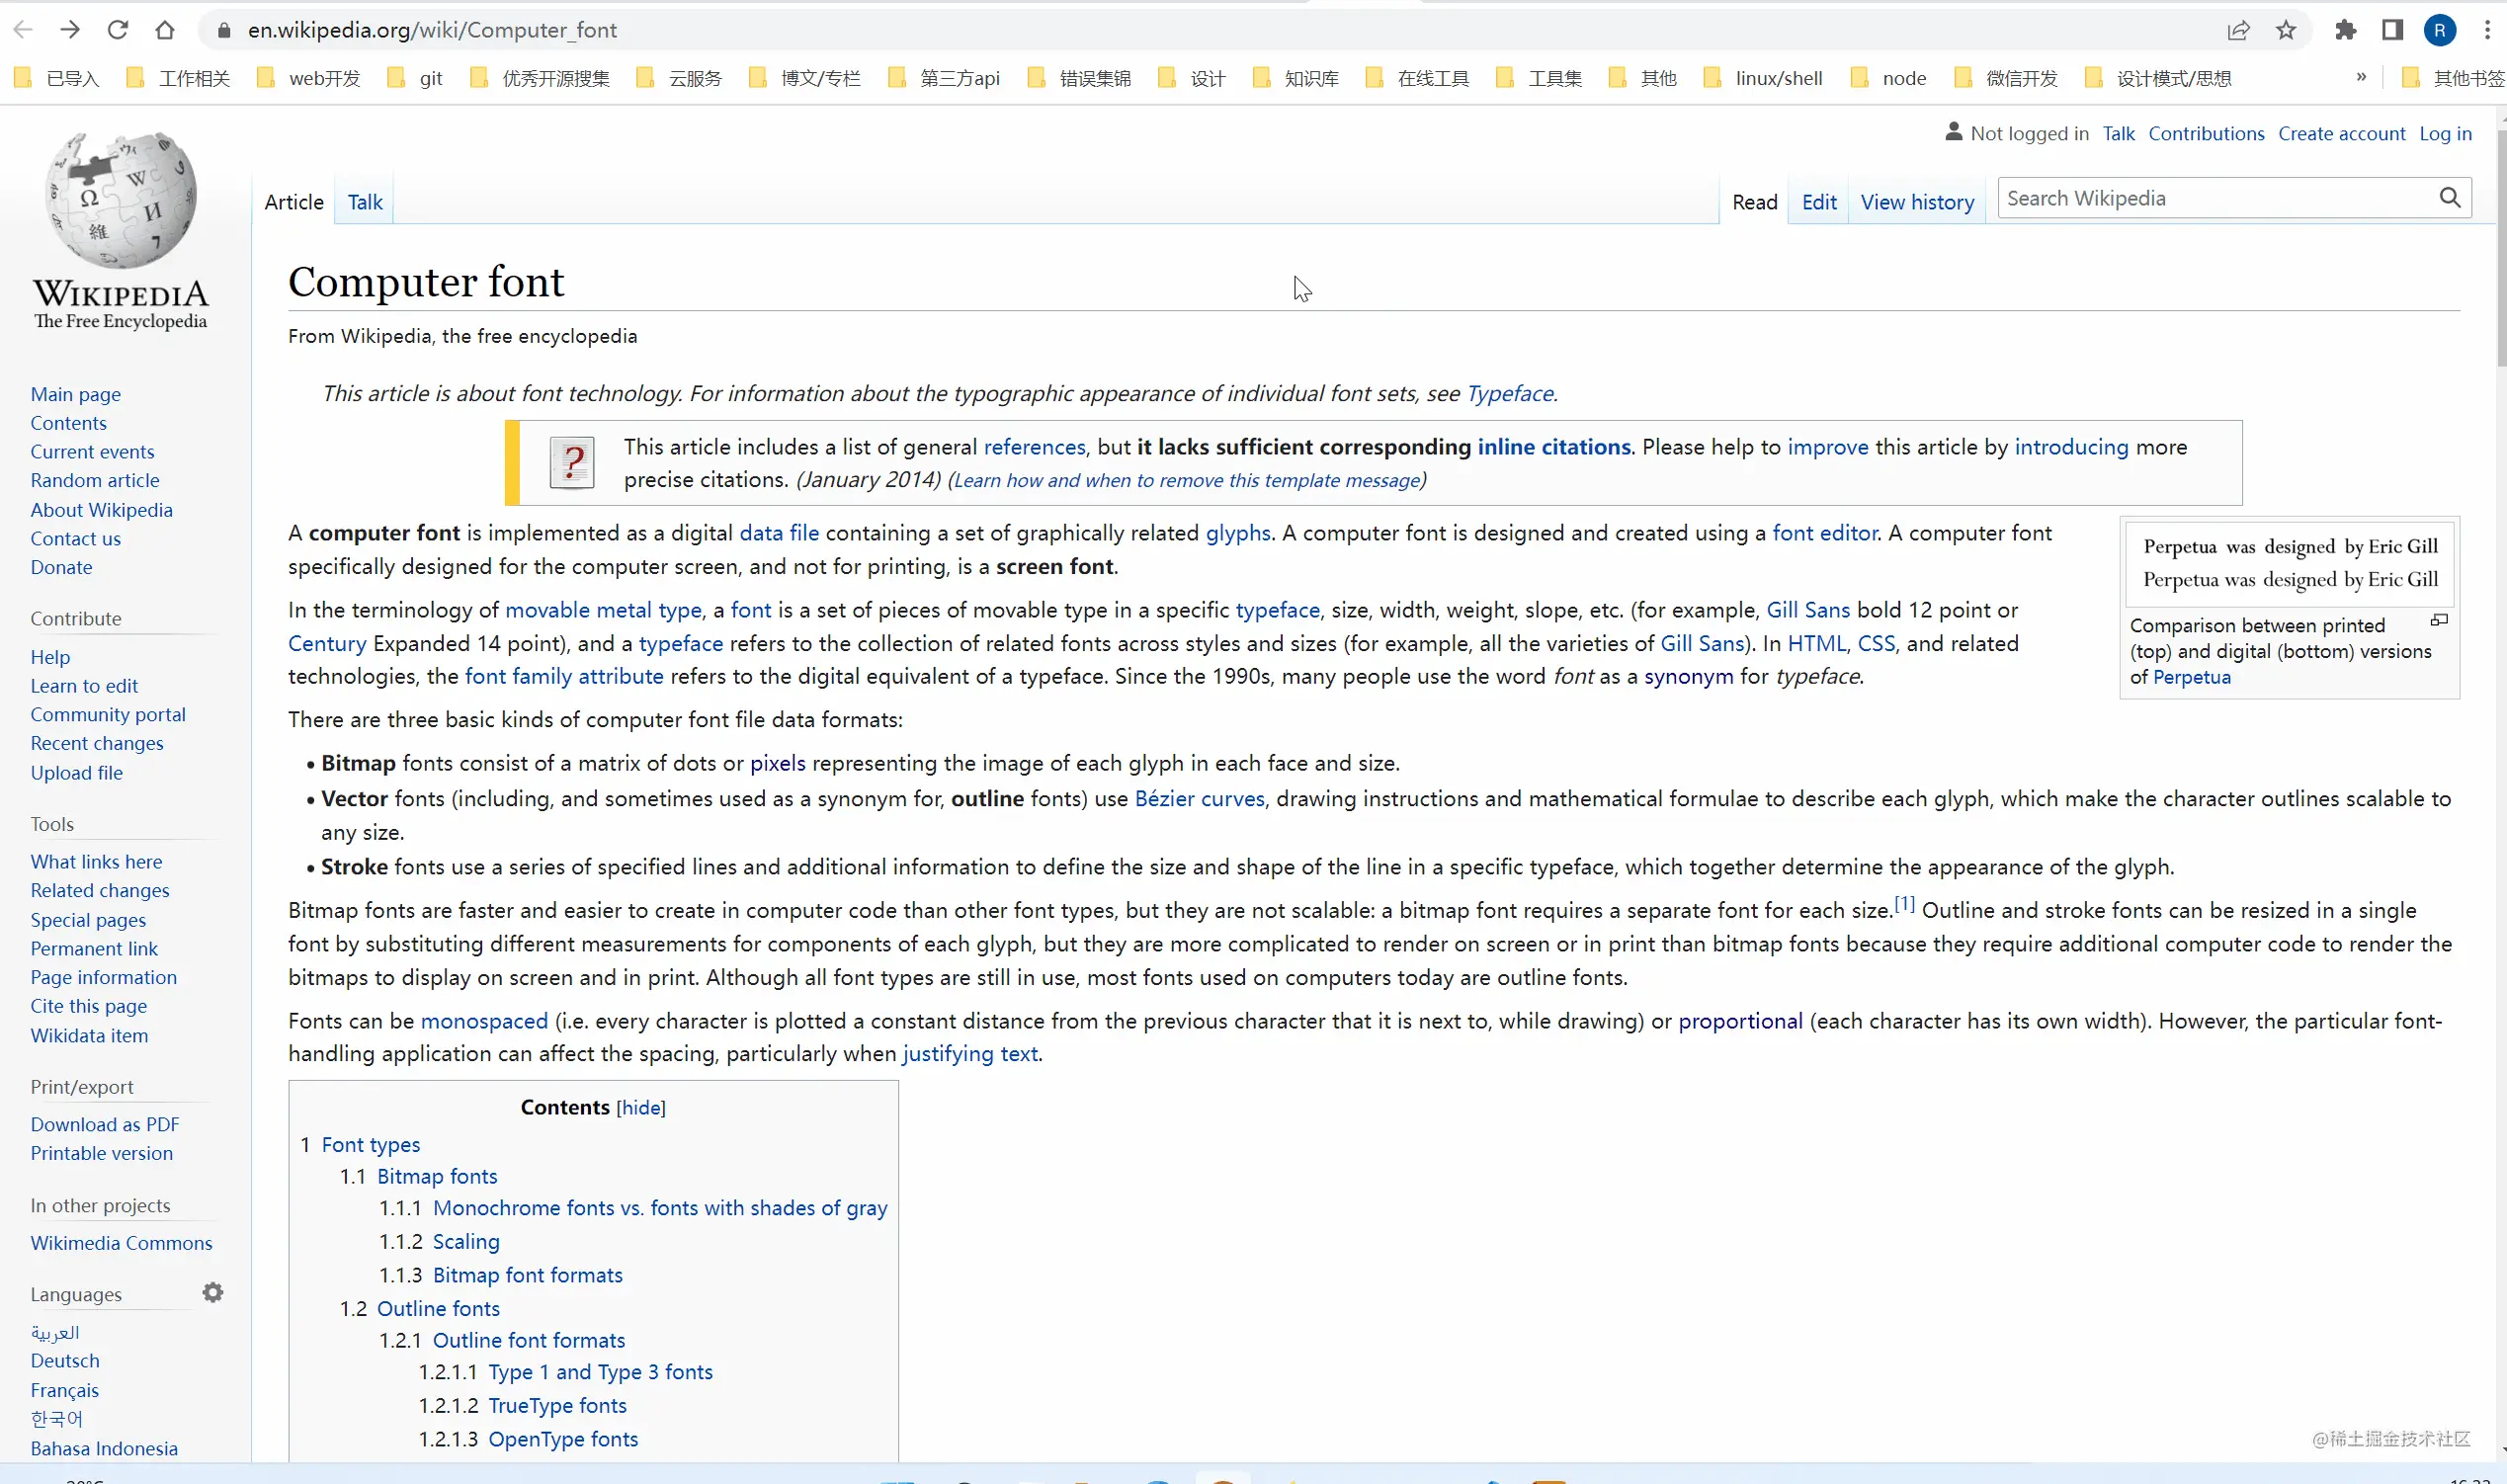Hide the Contents table
The height and width of the screenshot is (1484, 2507).
(x=641, y=1107)
